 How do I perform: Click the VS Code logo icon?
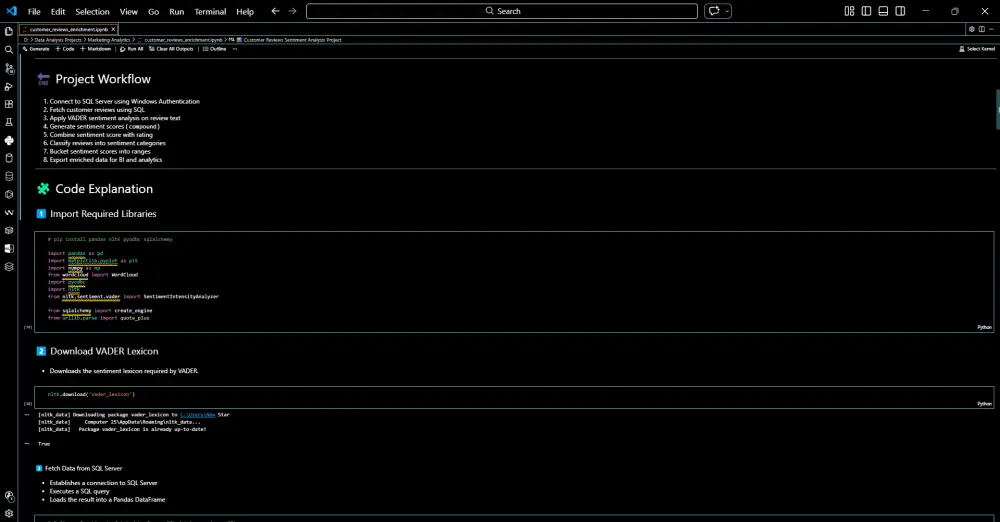pos(11,11)
